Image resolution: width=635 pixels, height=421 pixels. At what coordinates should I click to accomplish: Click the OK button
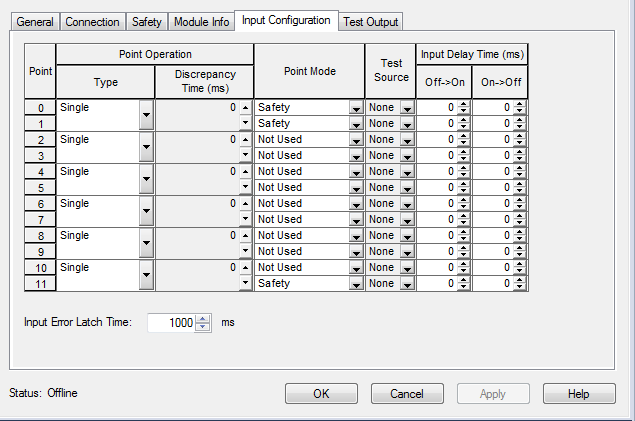tap(321, 394)
